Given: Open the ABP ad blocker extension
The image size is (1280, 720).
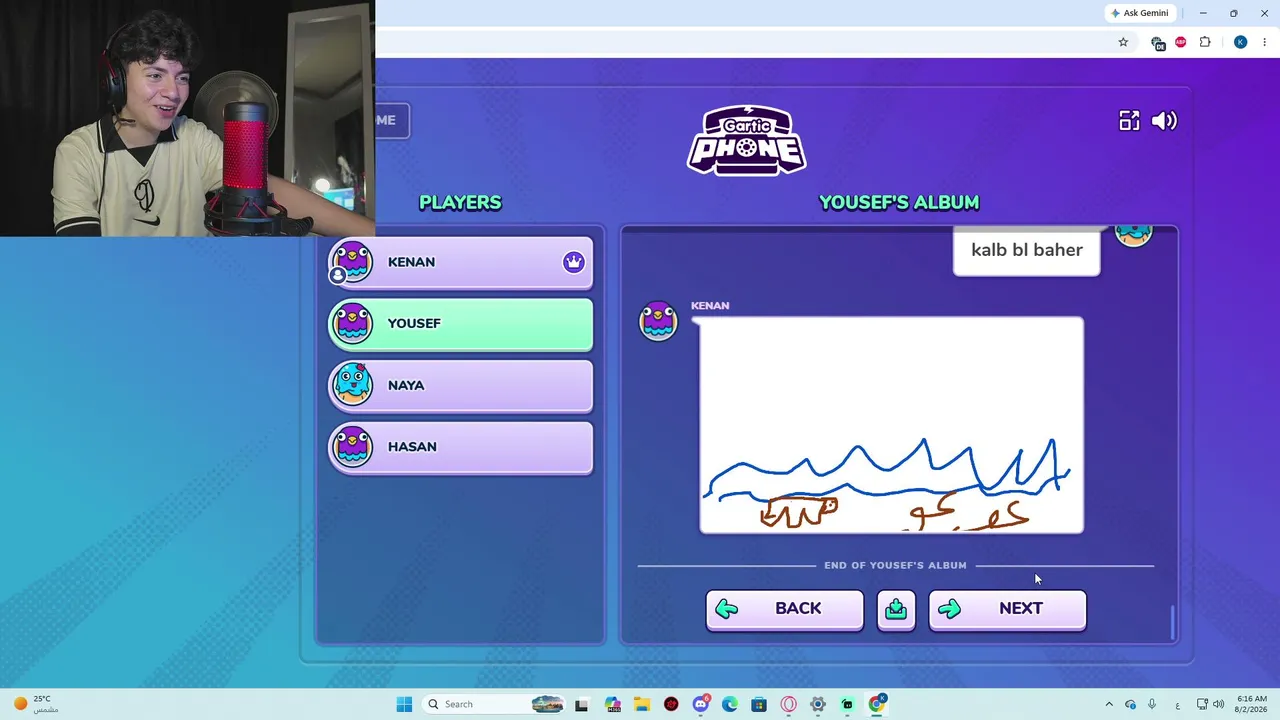Looking at the screenshot, I should click(1181, 42).
